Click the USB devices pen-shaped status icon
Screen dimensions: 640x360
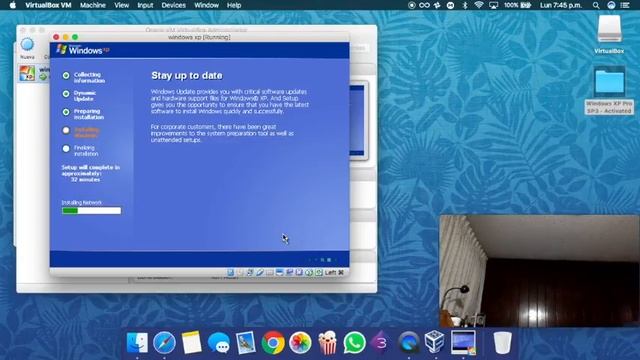[260, 272]
